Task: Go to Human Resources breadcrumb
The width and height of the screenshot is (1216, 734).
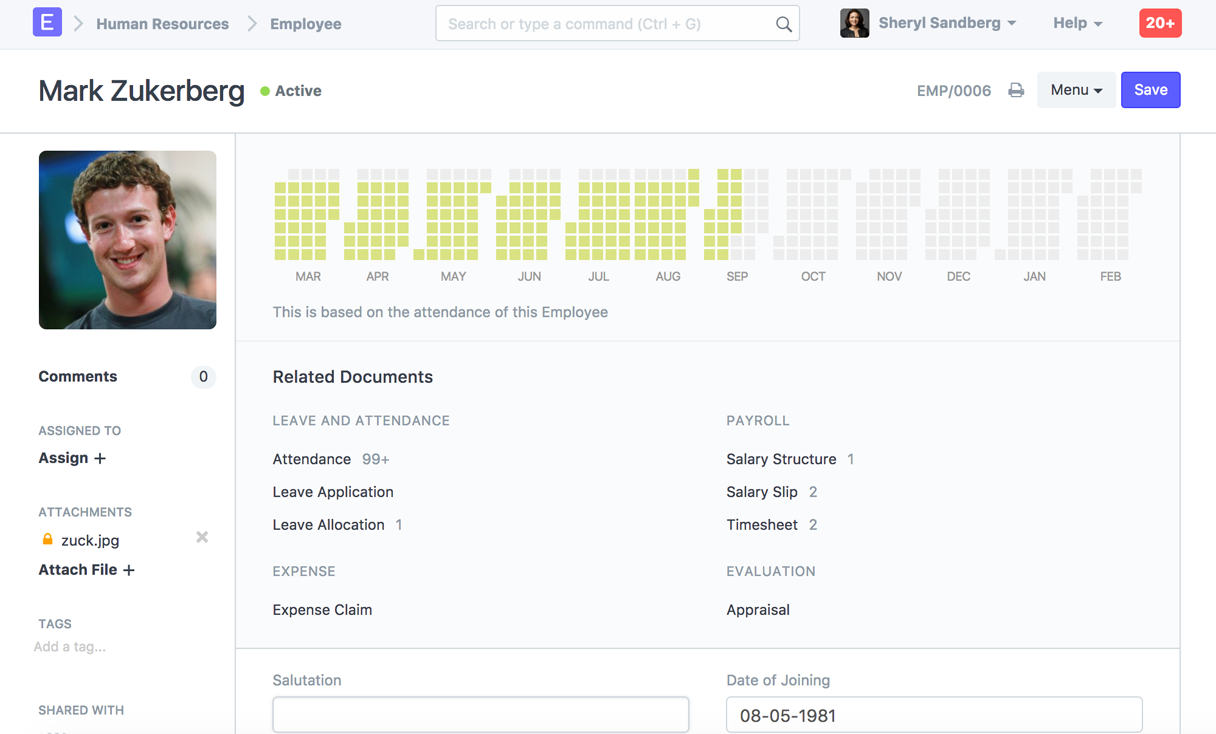Action: coord(162,24)
